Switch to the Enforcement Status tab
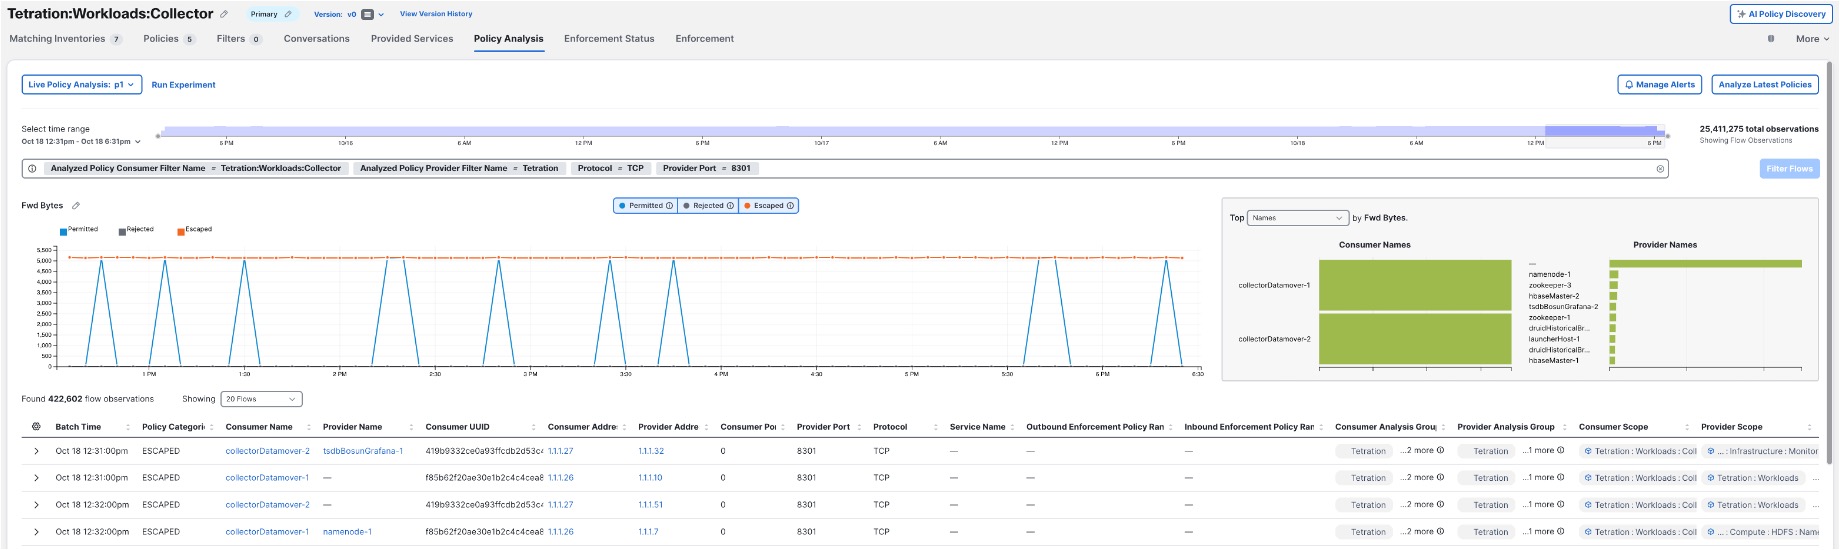 pos(608,39)
